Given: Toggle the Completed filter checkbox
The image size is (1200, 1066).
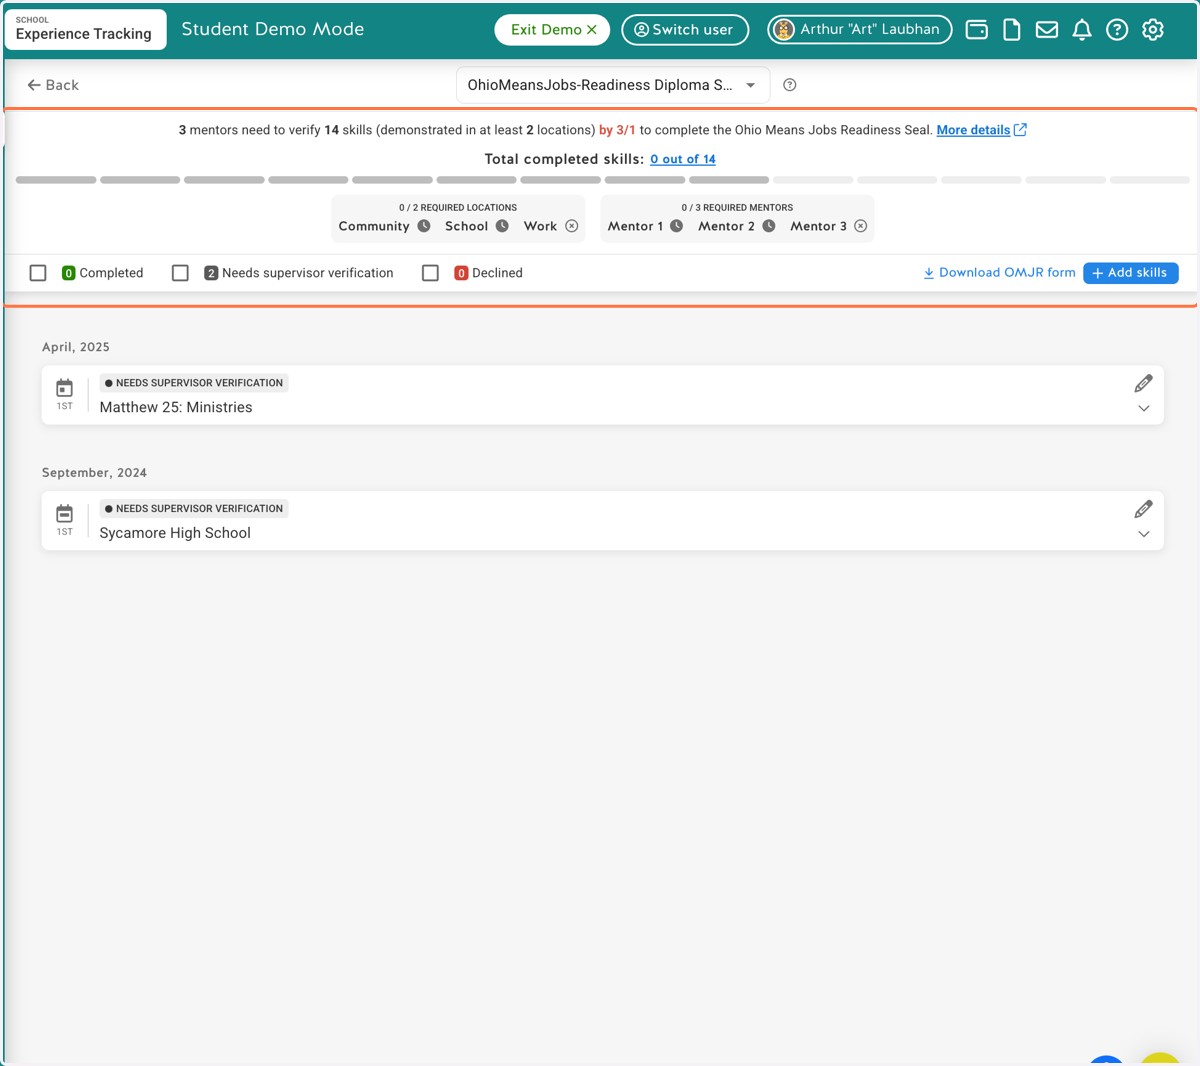Looking at the screenshot, I should (x=38, y=273).
